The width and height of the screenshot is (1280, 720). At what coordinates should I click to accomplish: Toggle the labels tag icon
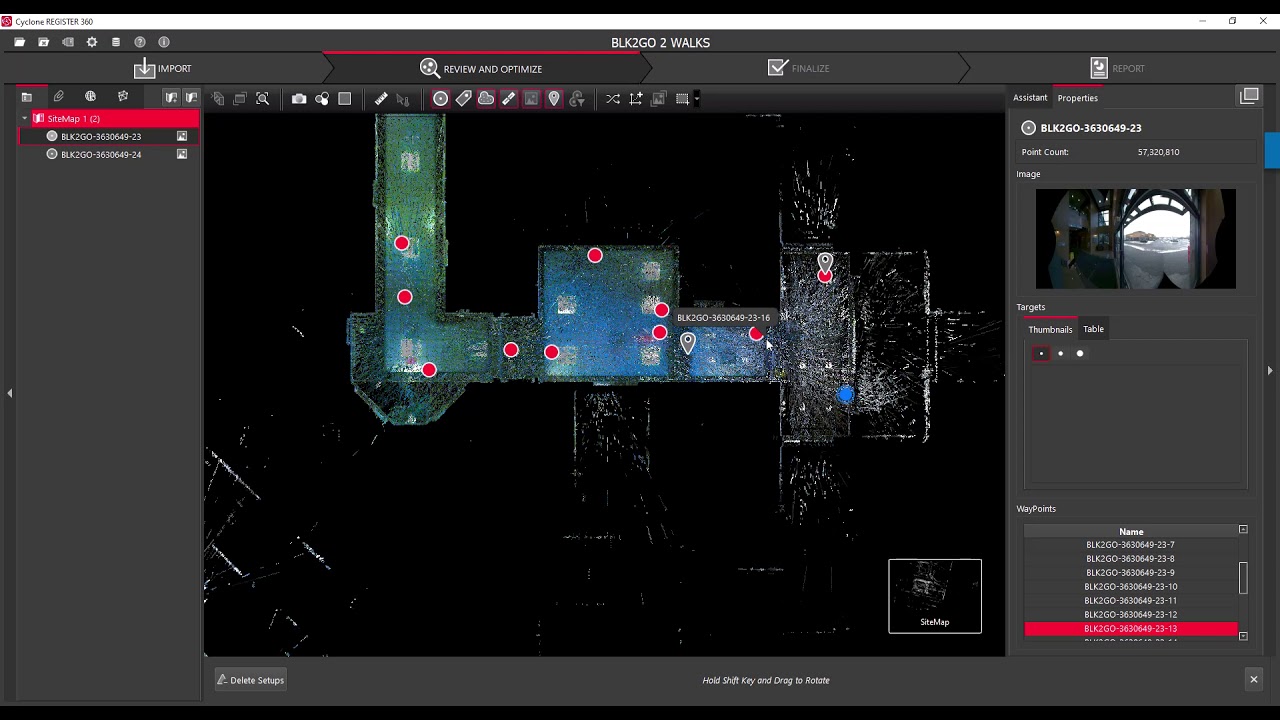pos(463,99)
